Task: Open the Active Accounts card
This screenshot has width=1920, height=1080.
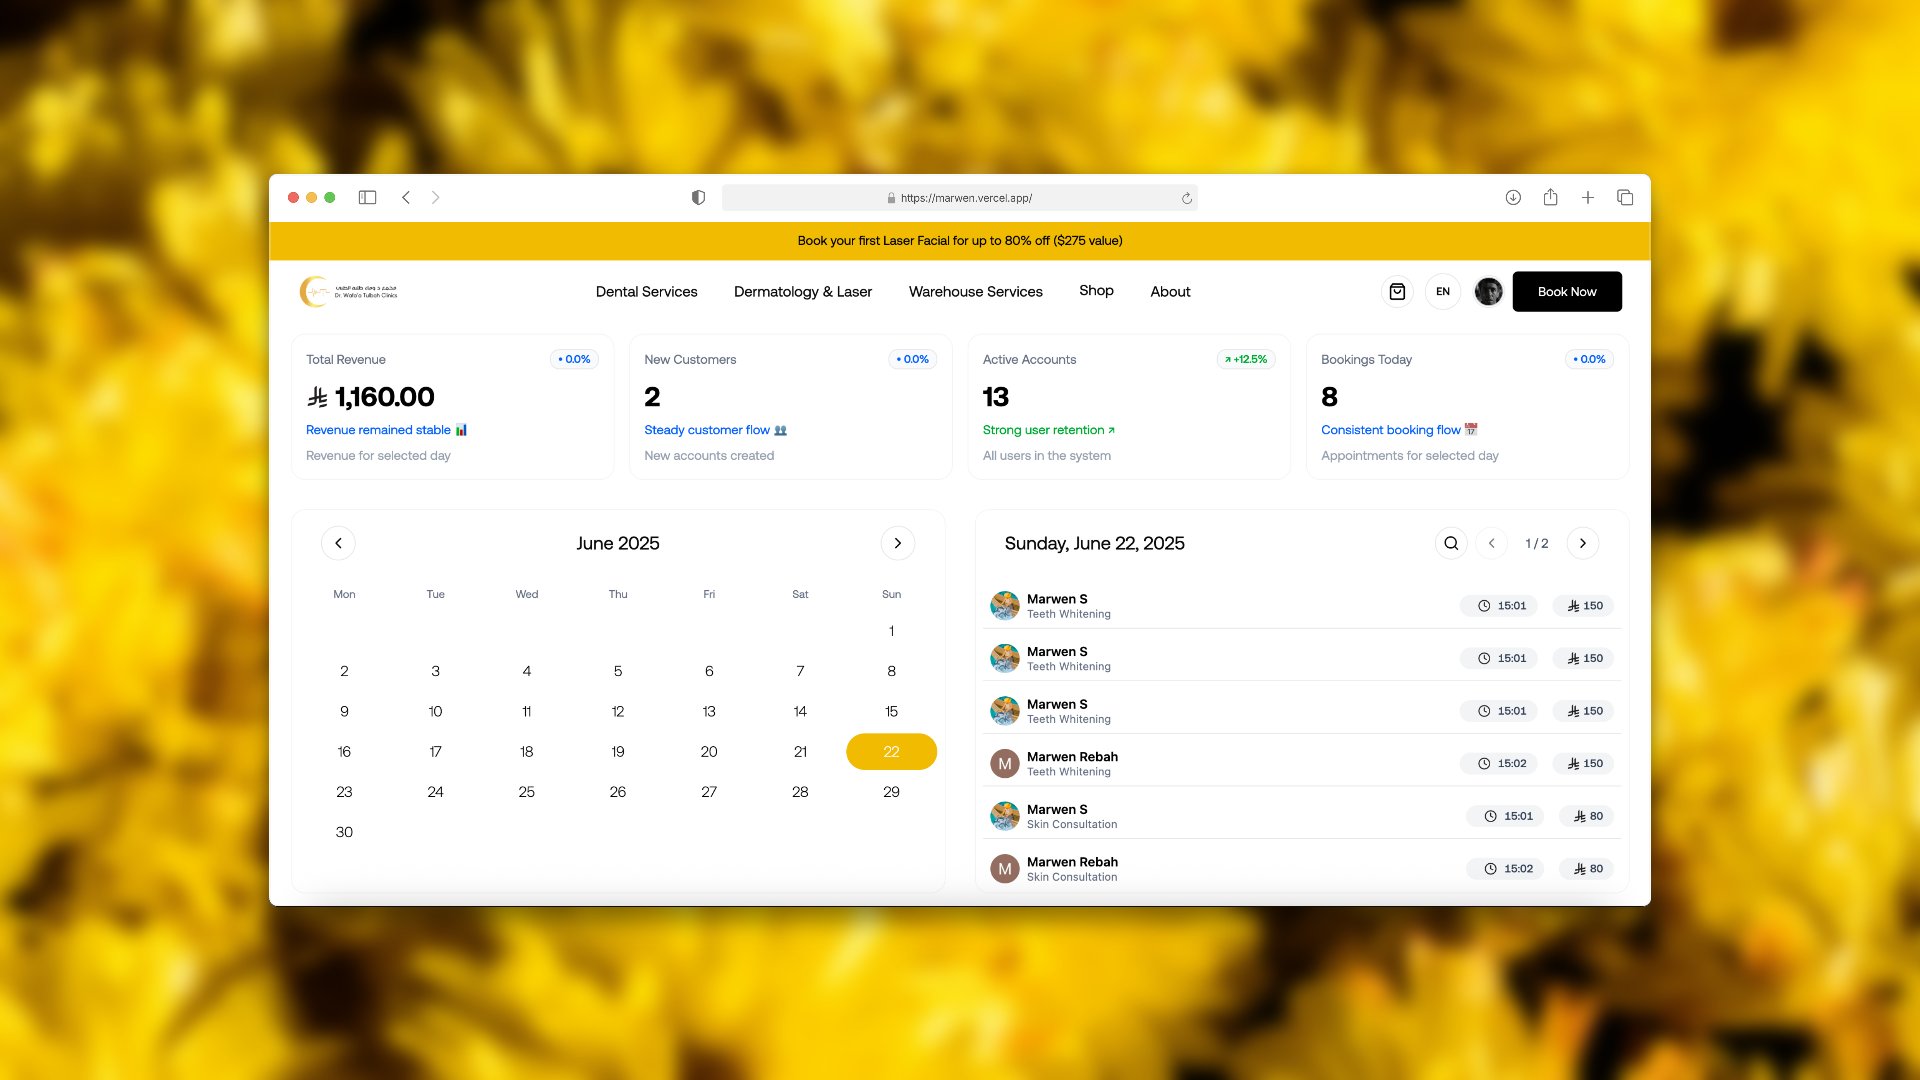Action: point(1129,407)
